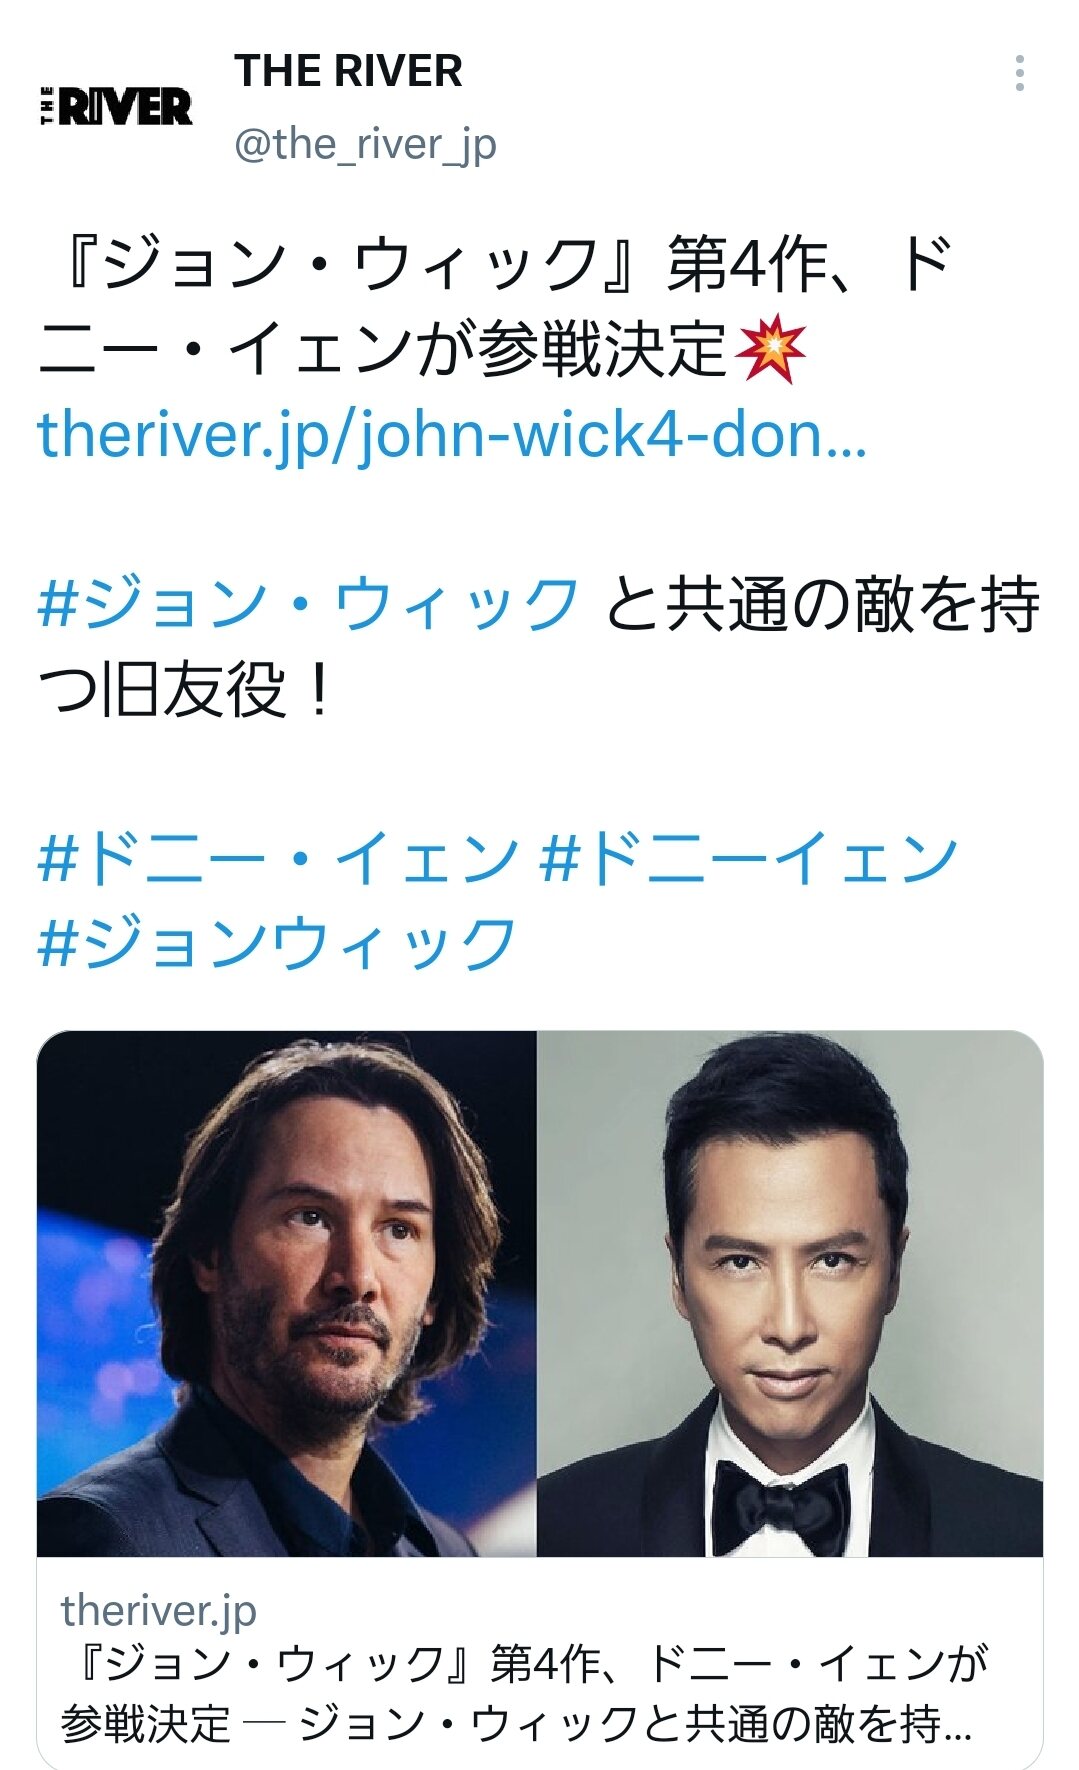1079x1770 pixels.
Task: Tap the #ドニーイェン hashtag without dots
Action: click(x=750, y=859)
